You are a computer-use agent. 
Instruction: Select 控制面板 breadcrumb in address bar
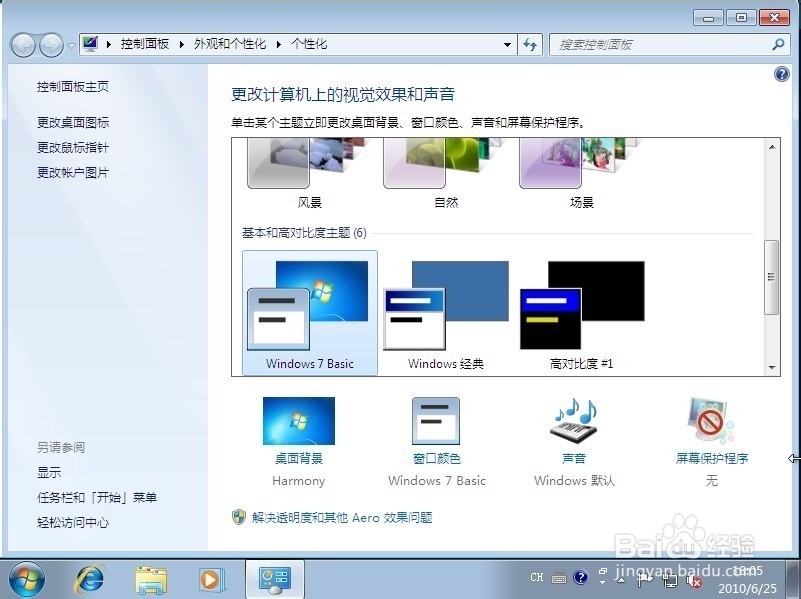pyautogui.click(x=145, y=44)
